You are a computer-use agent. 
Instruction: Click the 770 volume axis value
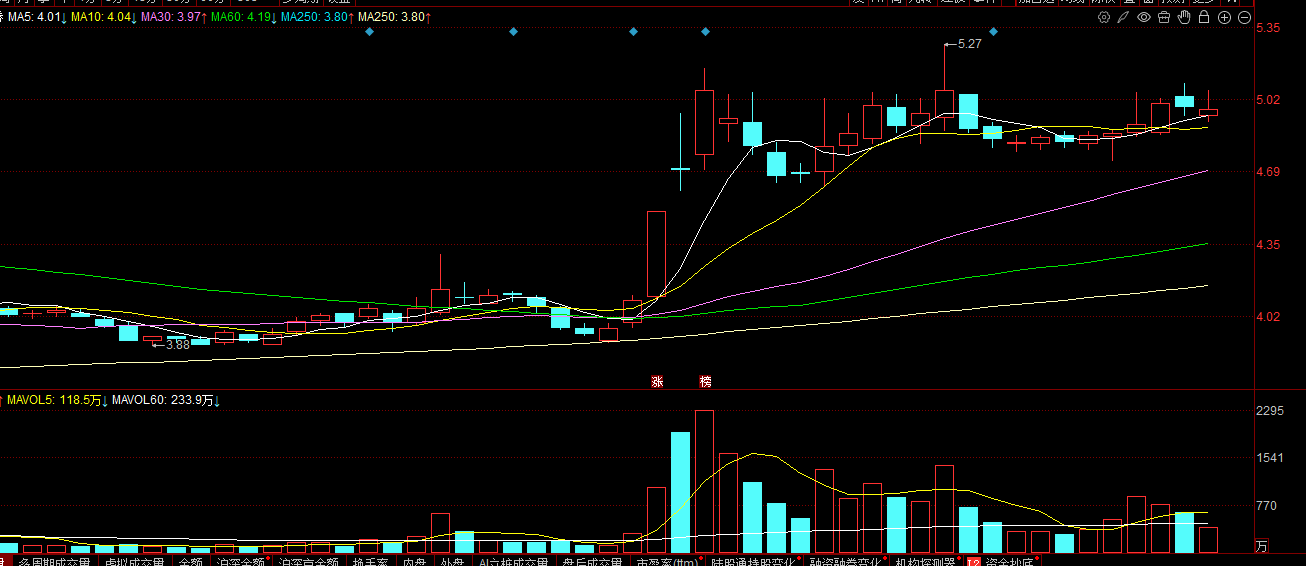point(1266,506)
